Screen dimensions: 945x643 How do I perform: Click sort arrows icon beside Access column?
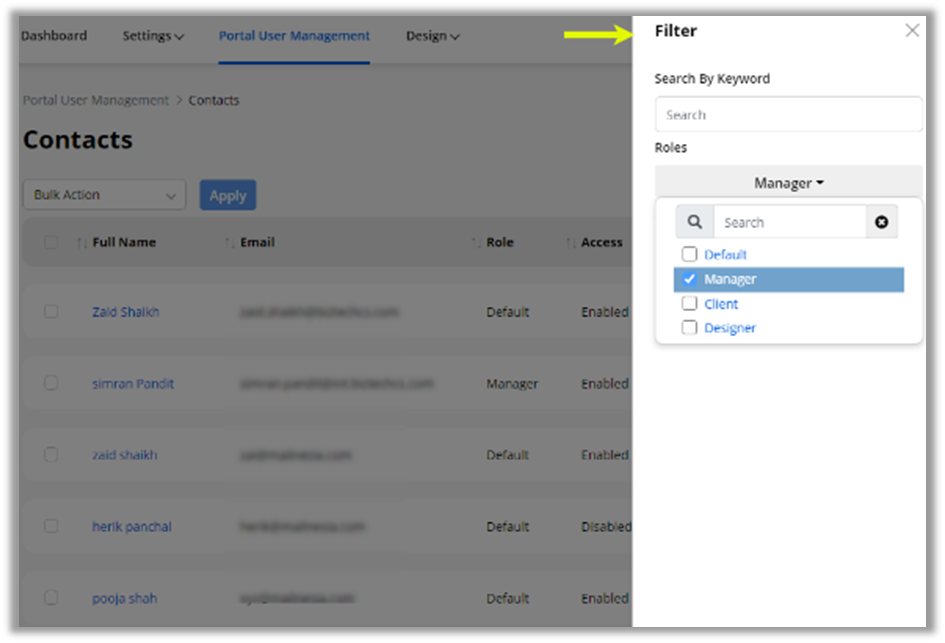pos(571,243)
